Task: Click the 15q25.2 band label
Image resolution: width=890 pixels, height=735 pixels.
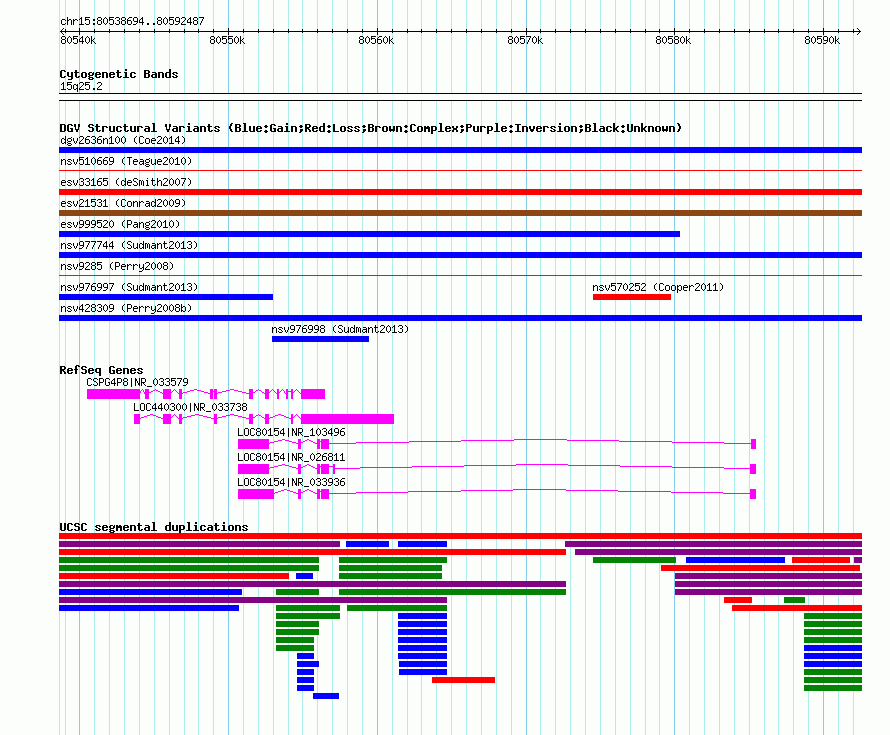Action: coord(81,86)
